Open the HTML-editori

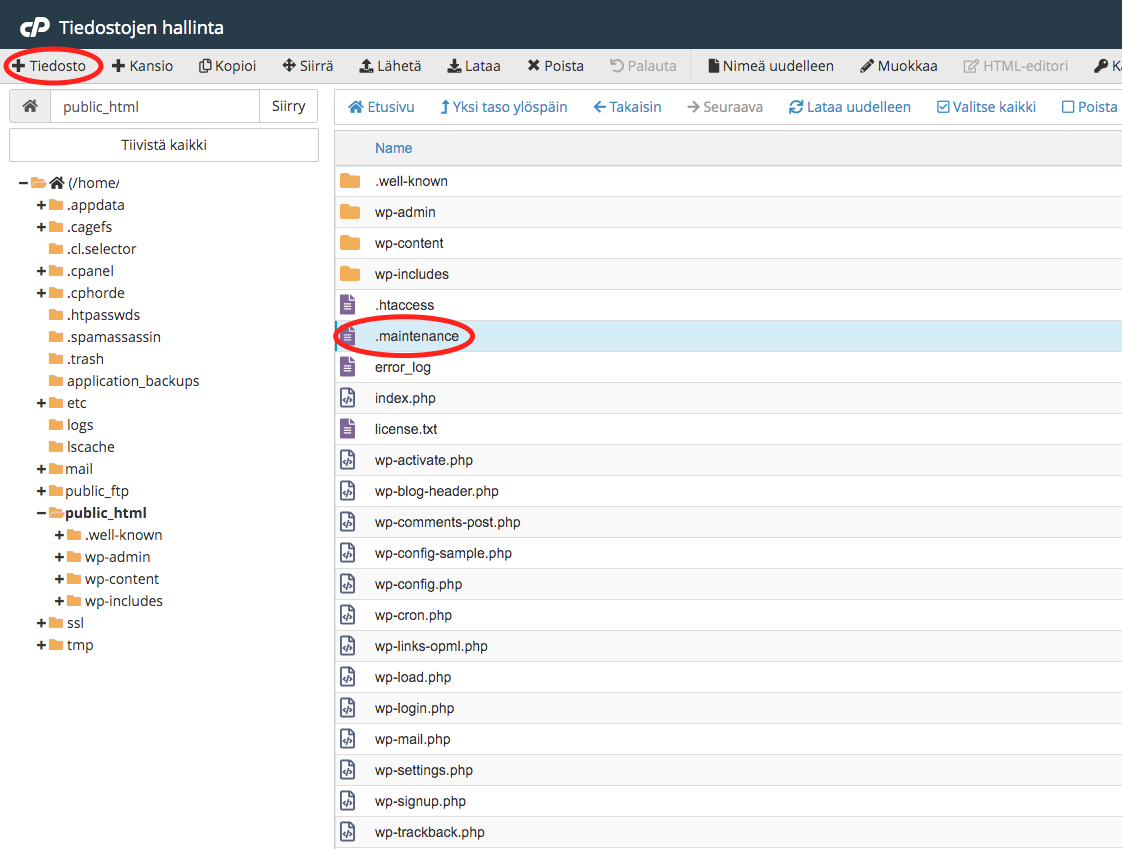[1015, 66]
